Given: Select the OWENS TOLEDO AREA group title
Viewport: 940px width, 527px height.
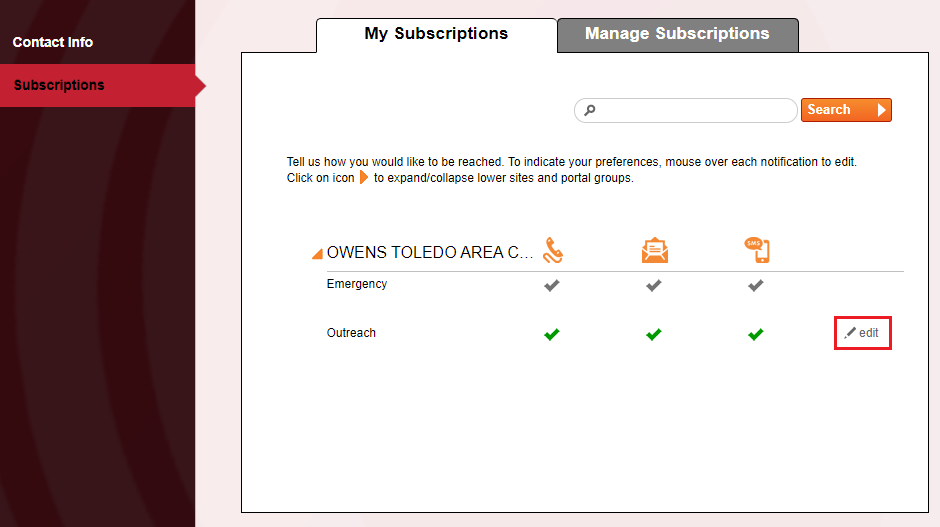Looking at the screenshot, I should [x=430, y=253].
